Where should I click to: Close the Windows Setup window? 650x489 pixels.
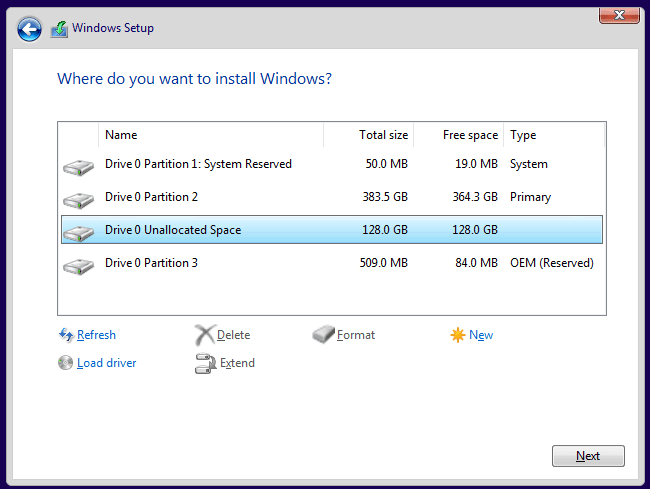click(x=619, y=14)
